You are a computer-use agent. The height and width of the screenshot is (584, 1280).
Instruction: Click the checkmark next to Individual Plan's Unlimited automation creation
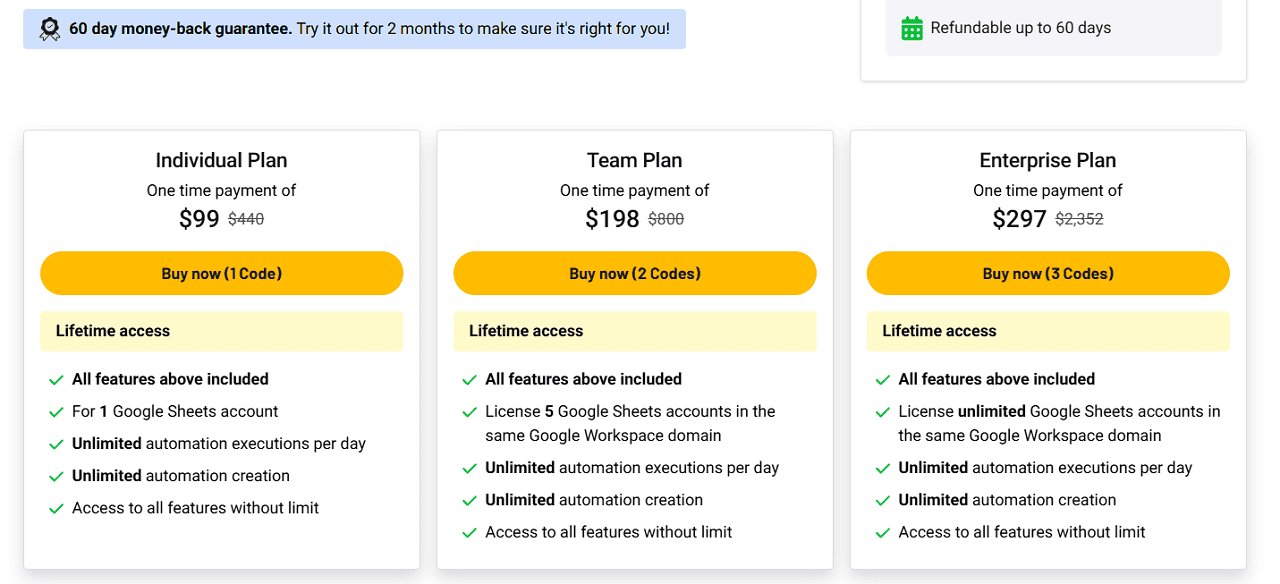pyautogui.click(x=56, y=476)
